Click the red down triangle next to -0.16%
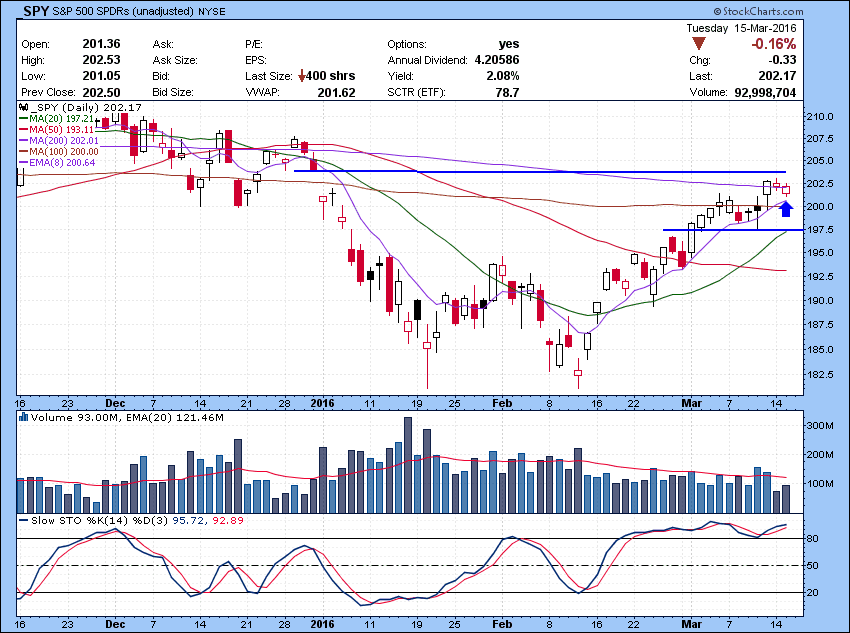The image size is (850, 633). coord(699,44)
